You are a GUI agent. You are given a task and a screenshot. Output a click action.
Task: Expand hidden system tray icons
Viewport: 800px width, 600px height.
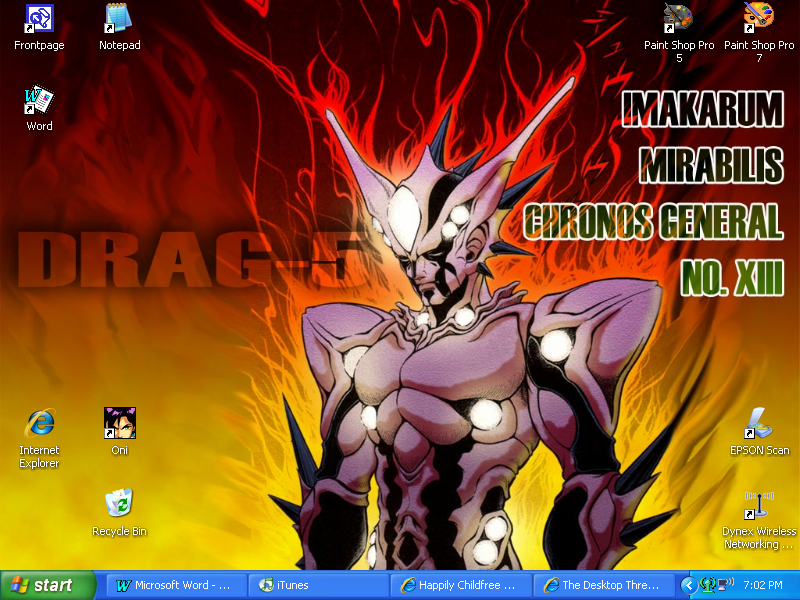pos(689,585)
